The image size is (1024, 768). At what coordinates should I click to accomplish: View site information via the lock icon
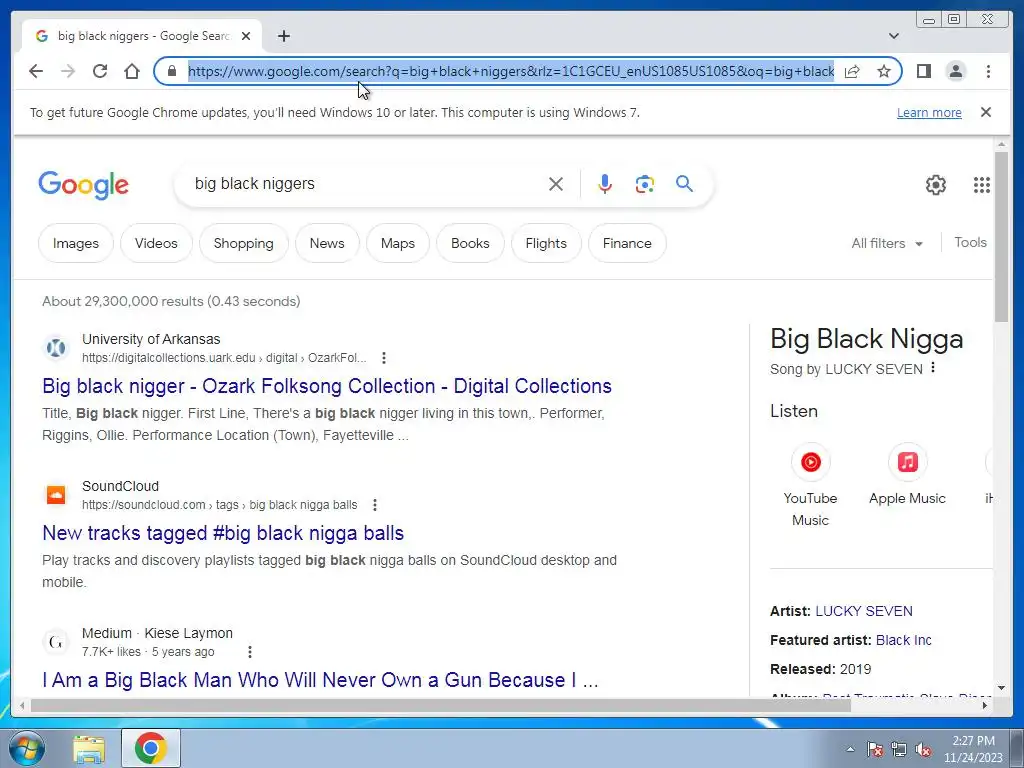coord(172,71)
